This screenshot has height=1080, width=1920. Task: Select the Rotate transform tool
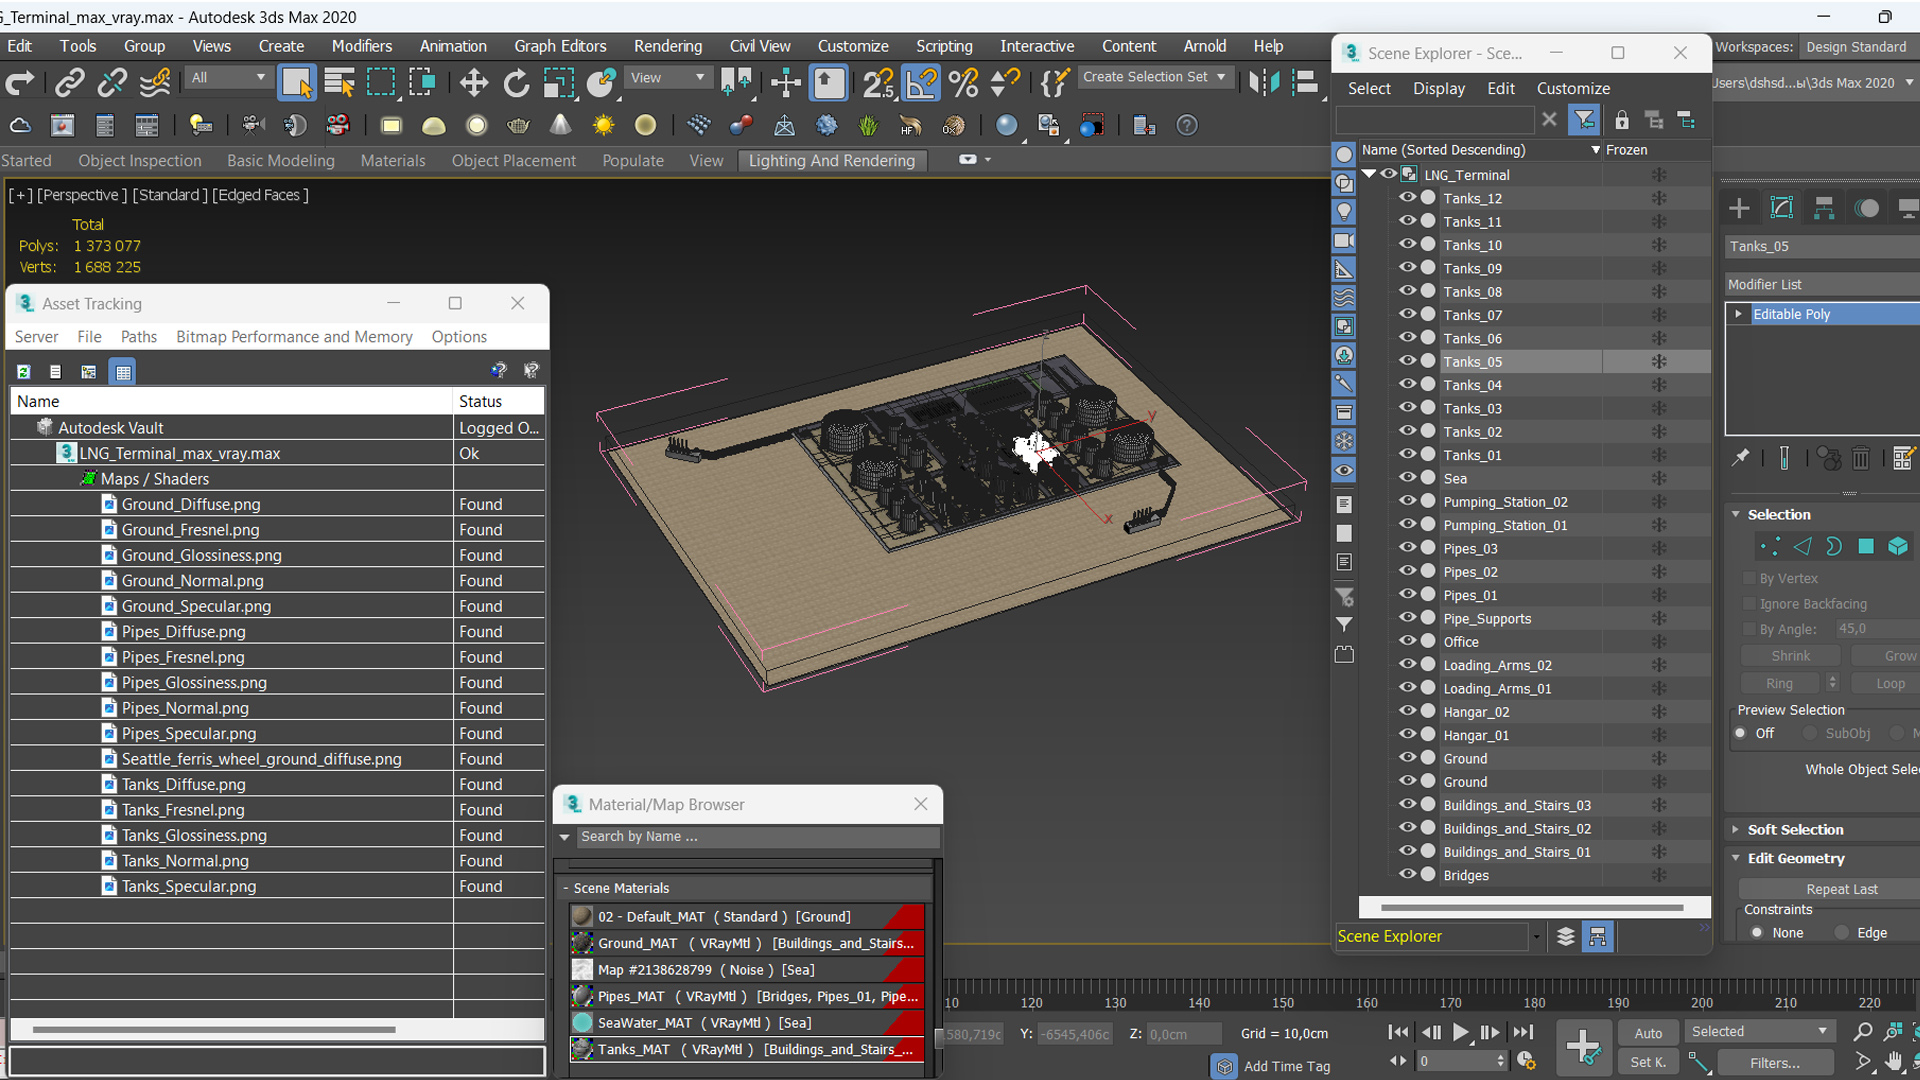[x=516, y=83]
